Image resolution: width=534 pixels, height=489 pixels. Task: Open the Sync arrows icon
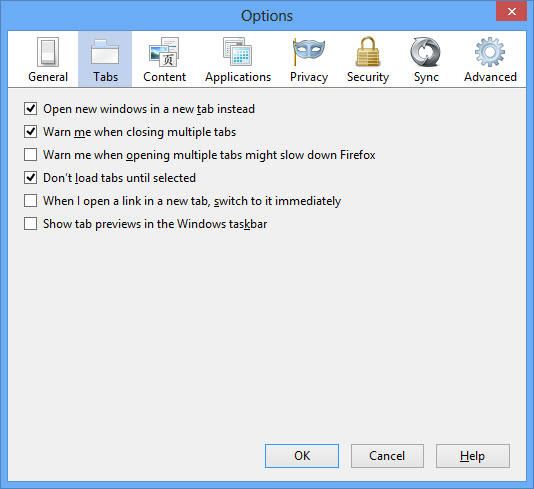click(425, 52)
